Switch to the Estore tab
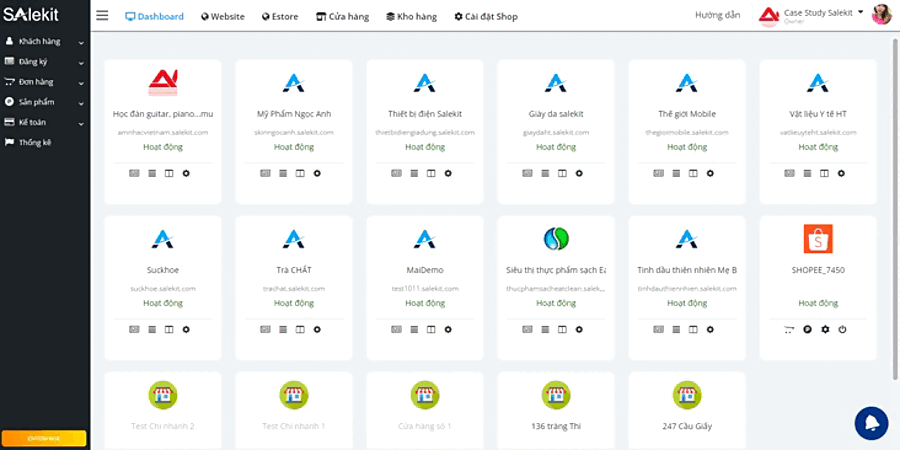900x450 pixels. click(x=280, y=17)
